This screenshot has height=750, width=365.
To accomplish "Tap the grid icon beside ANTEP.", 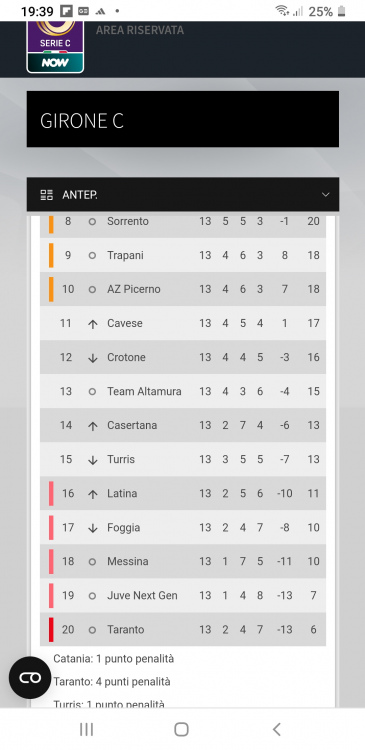I will tap(46, 195).
